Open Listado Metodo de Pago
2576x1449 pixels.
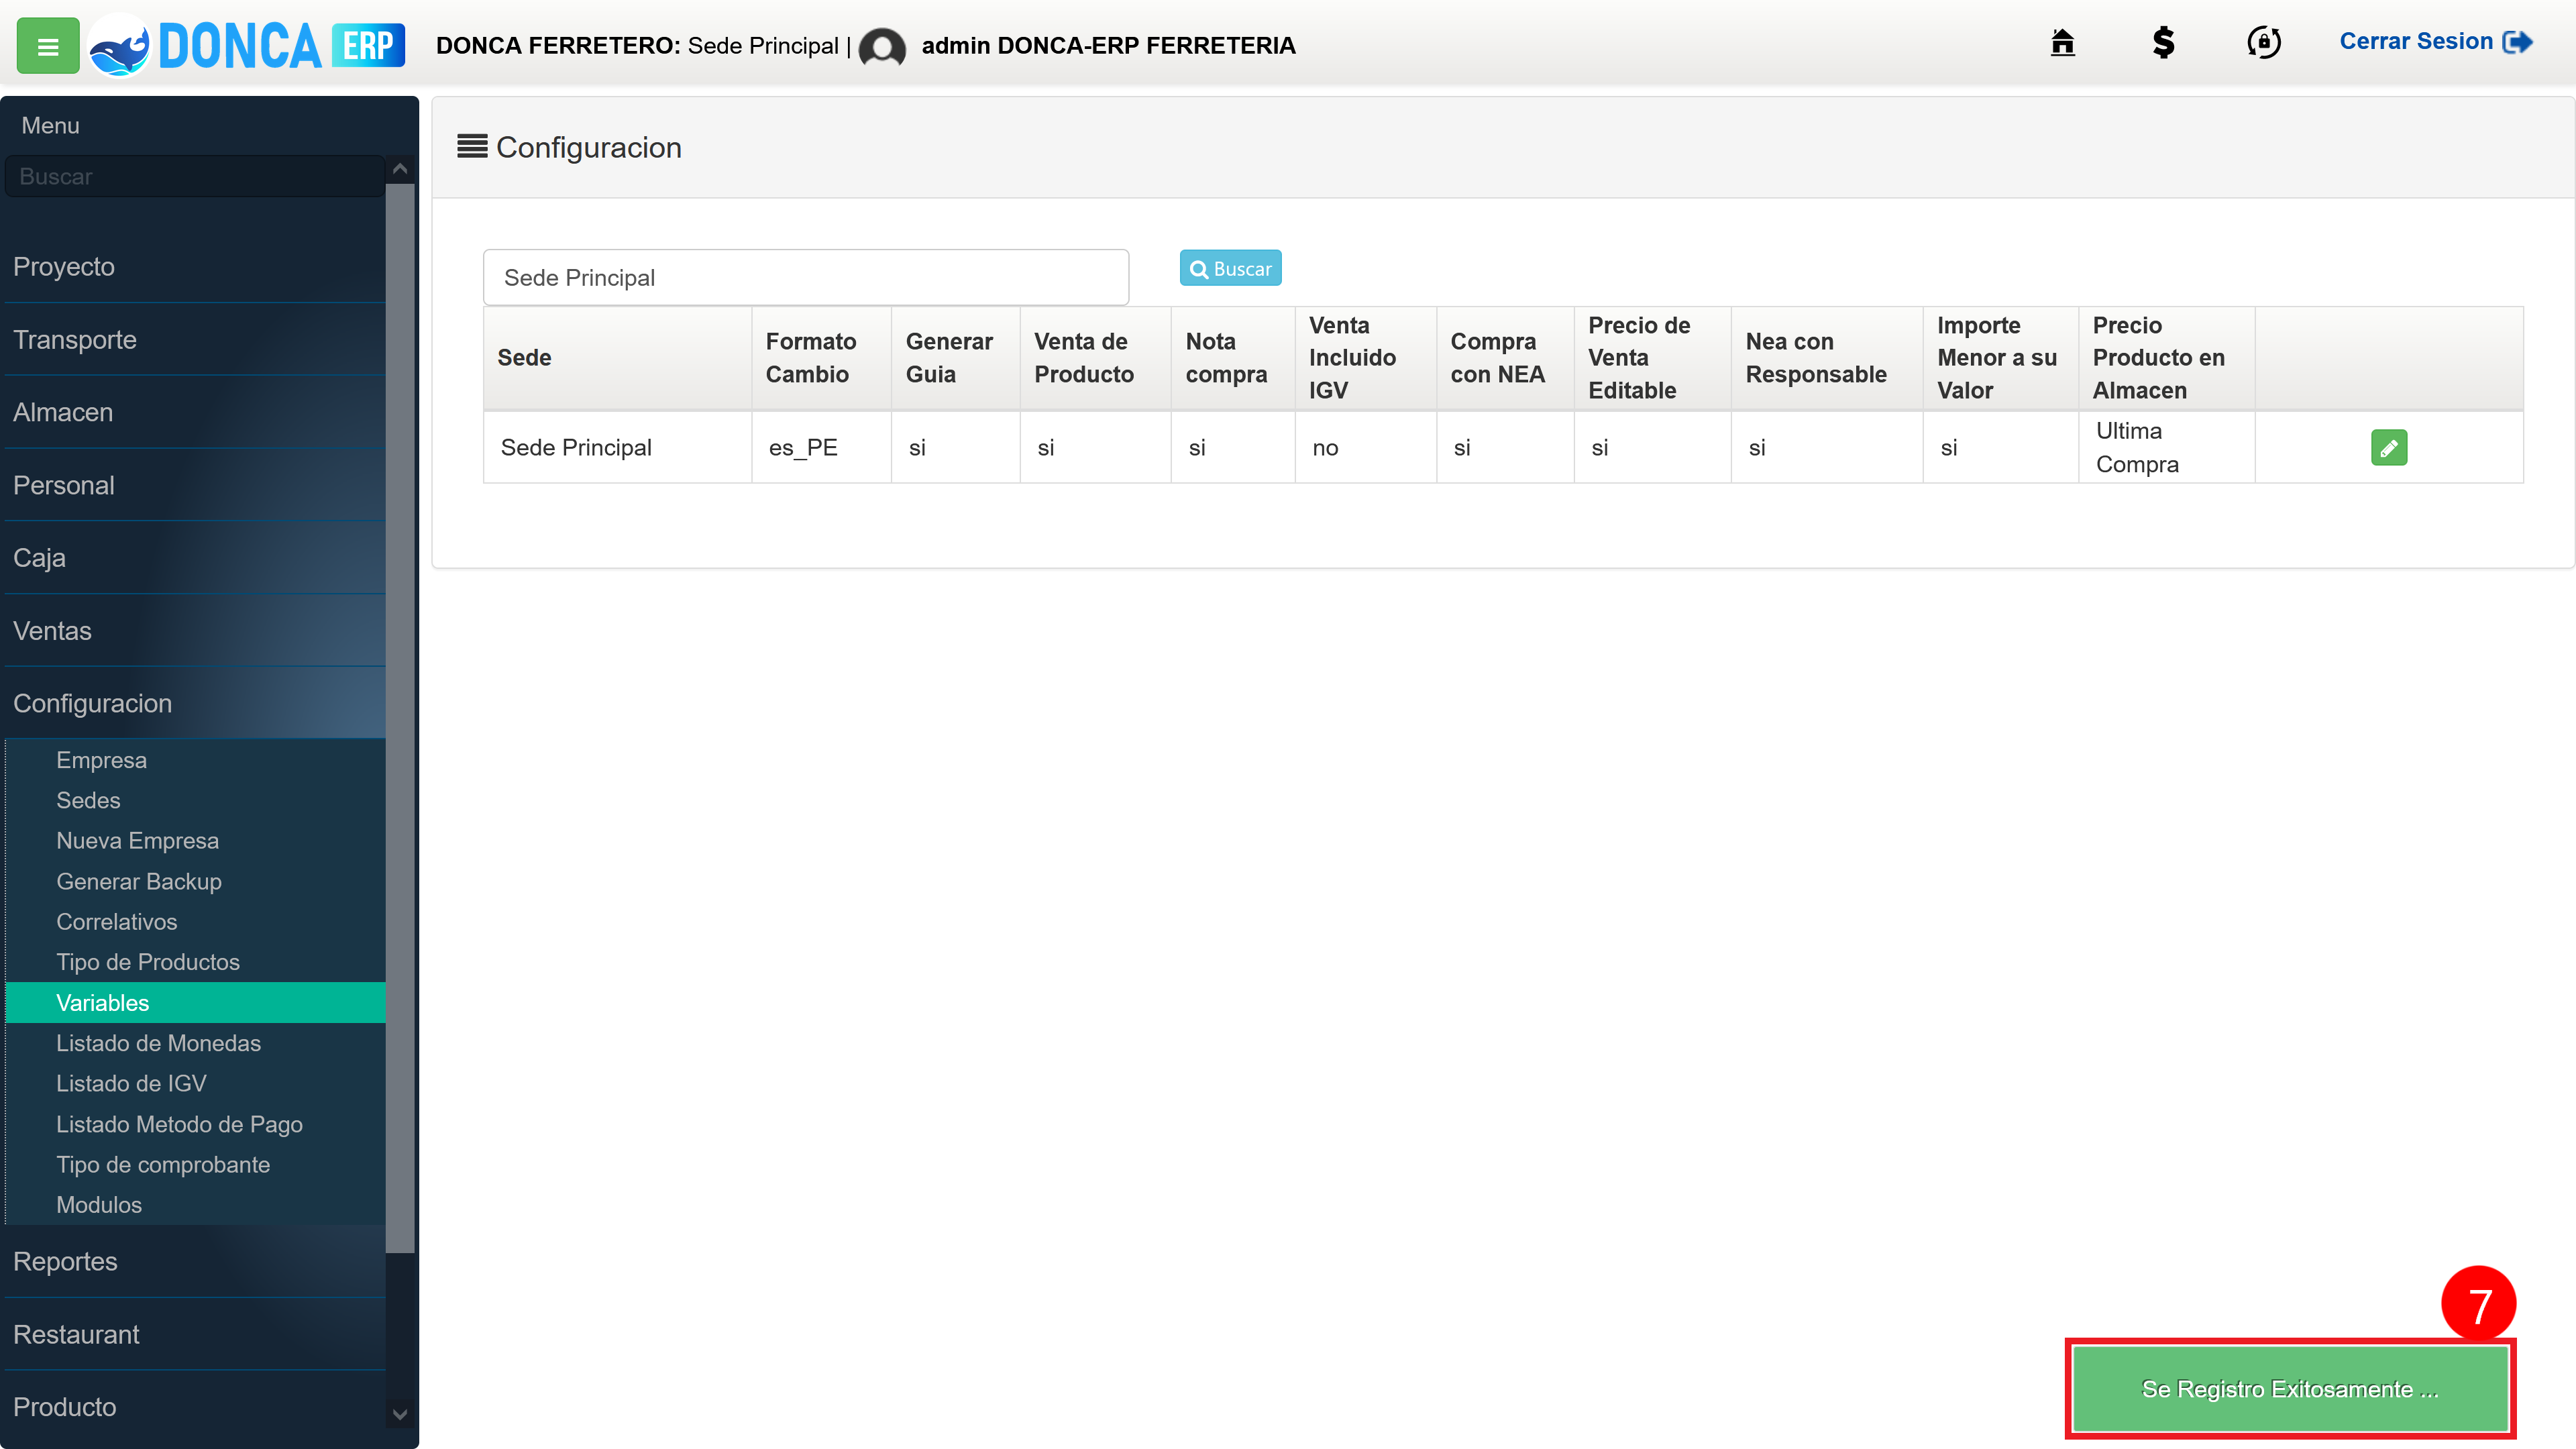(195, 1125)
